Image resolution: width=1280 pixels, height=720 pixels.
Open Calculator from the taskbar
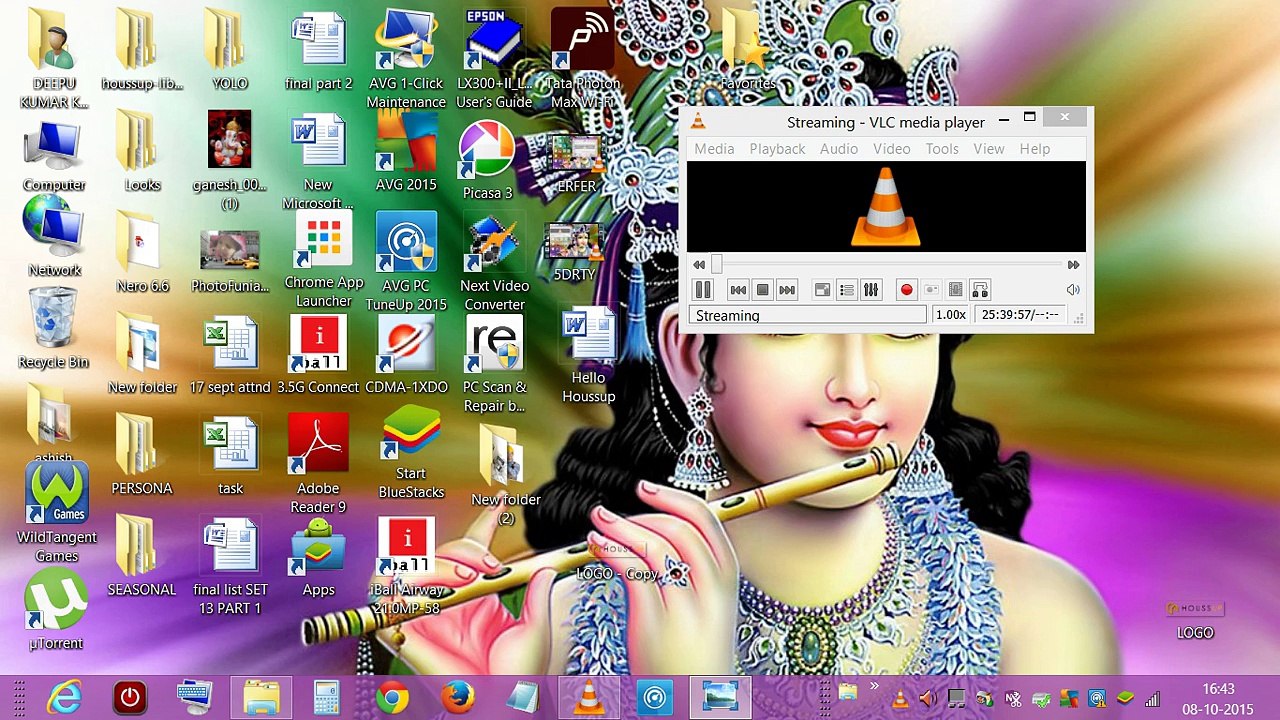tap(326, 697)
